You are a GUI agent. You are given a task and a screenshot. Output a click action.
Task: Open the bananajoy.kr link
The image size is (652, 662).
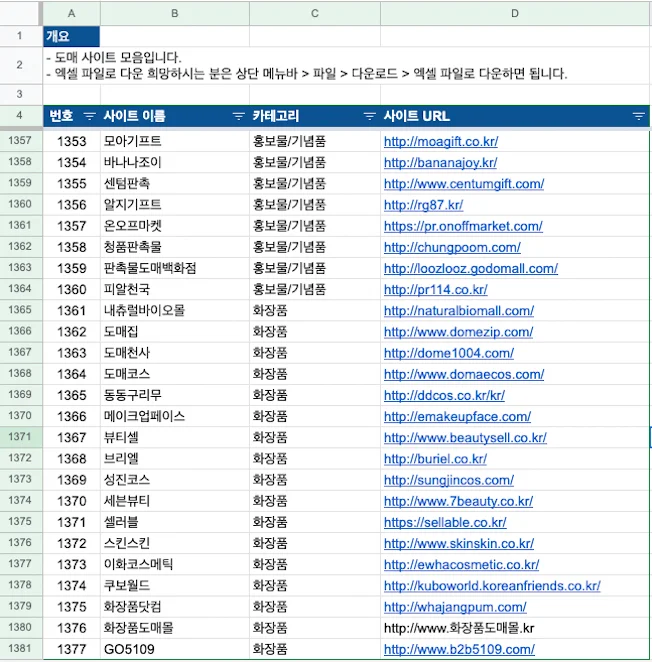tap(440, 163)
